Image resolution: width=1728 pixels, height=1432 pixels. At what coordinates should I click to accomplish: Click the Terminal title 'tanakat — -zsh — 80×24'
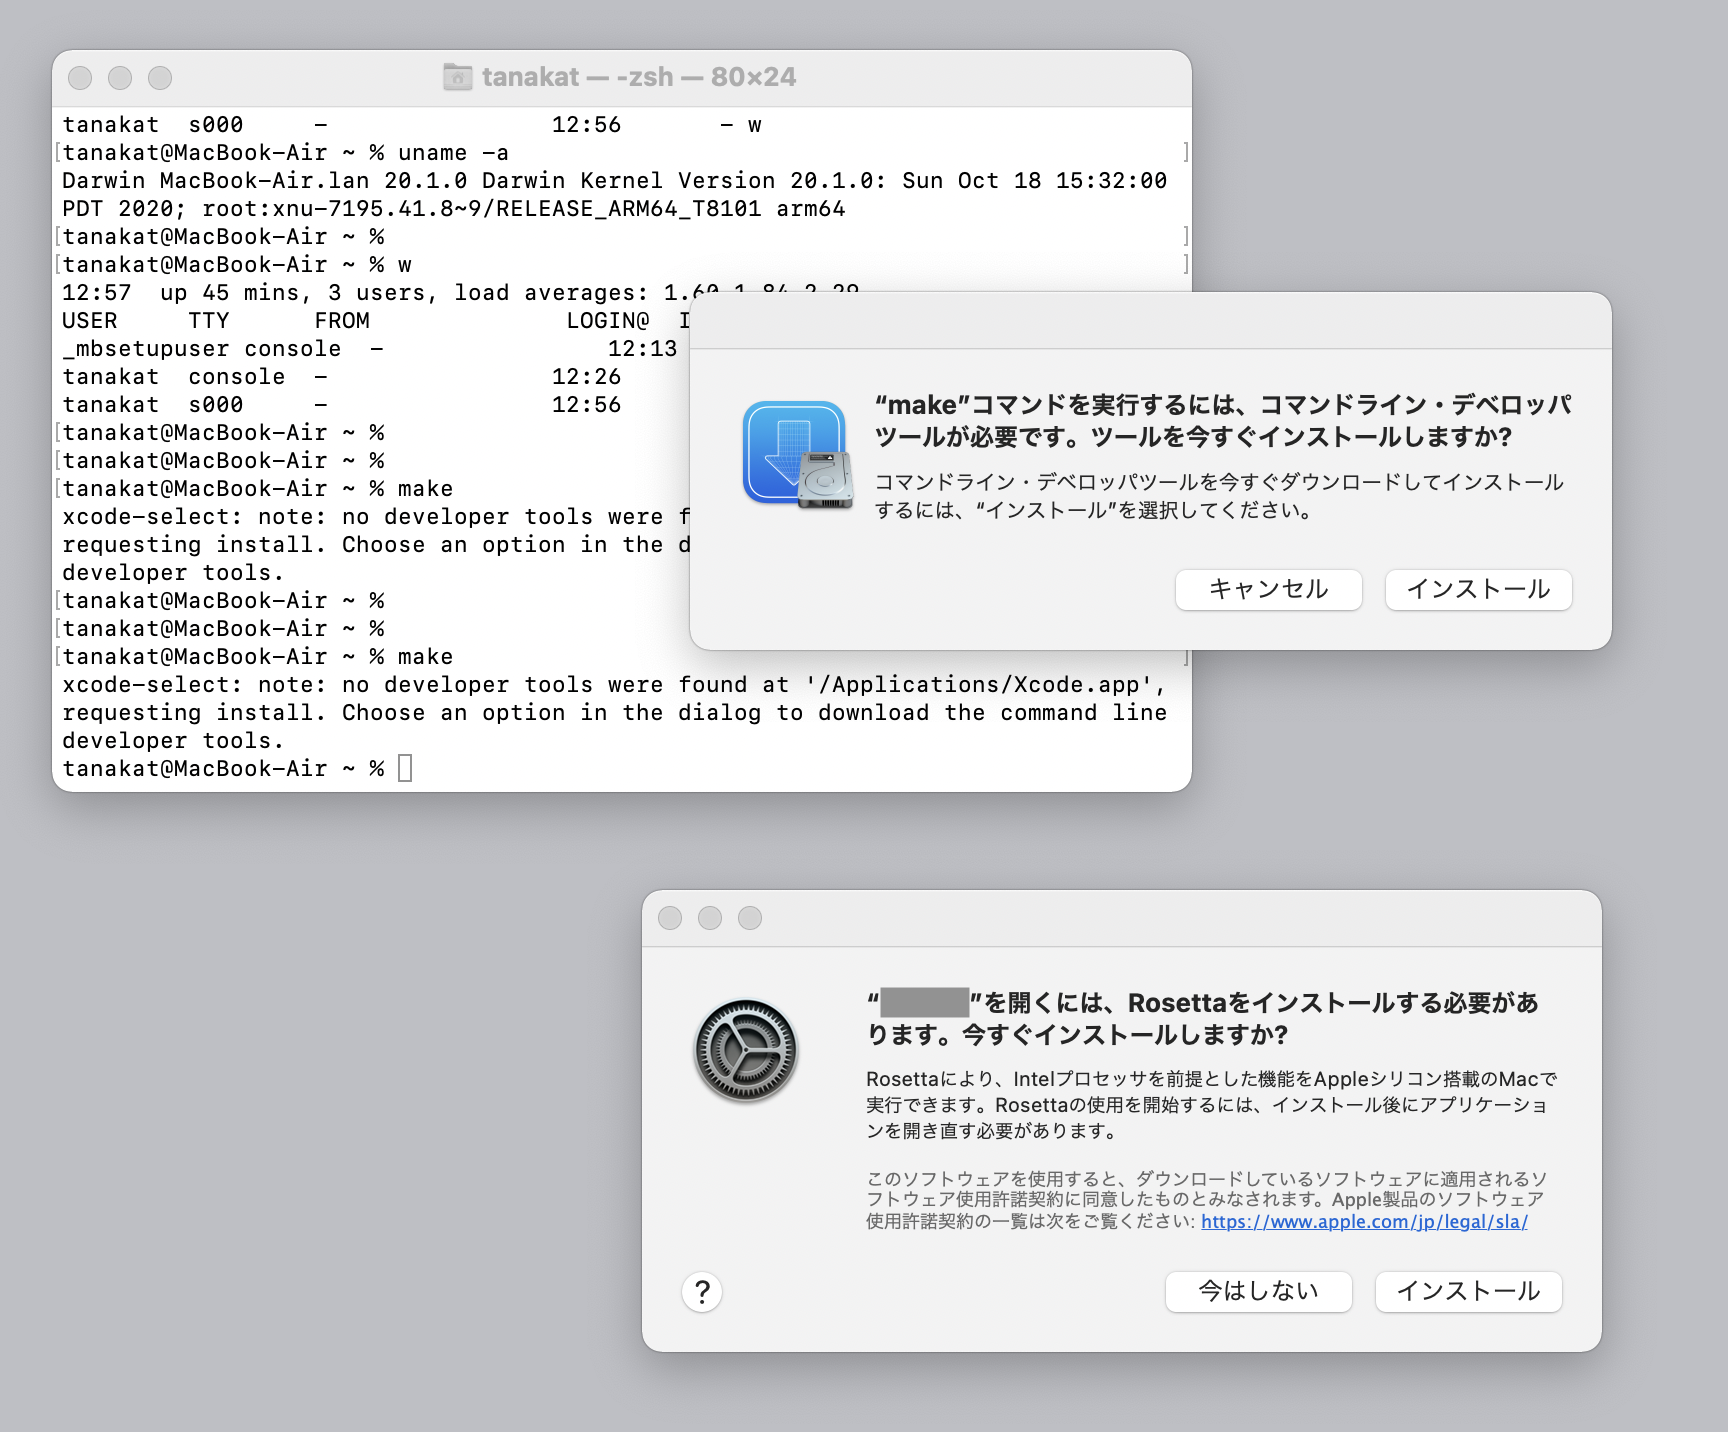(x=639, y=77)
